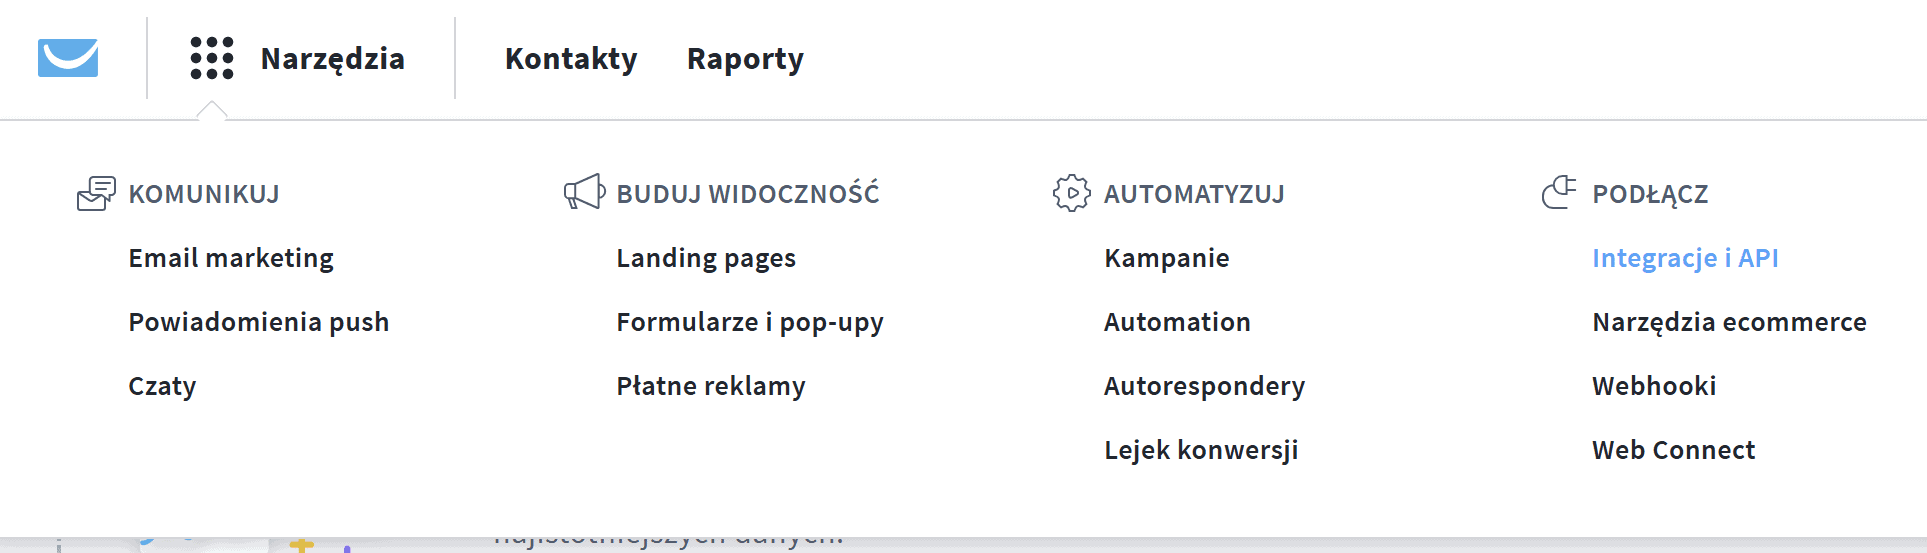Click the Automatyzuj gear play icon
1927x553 pixels.
click(x=1072, y=193)
